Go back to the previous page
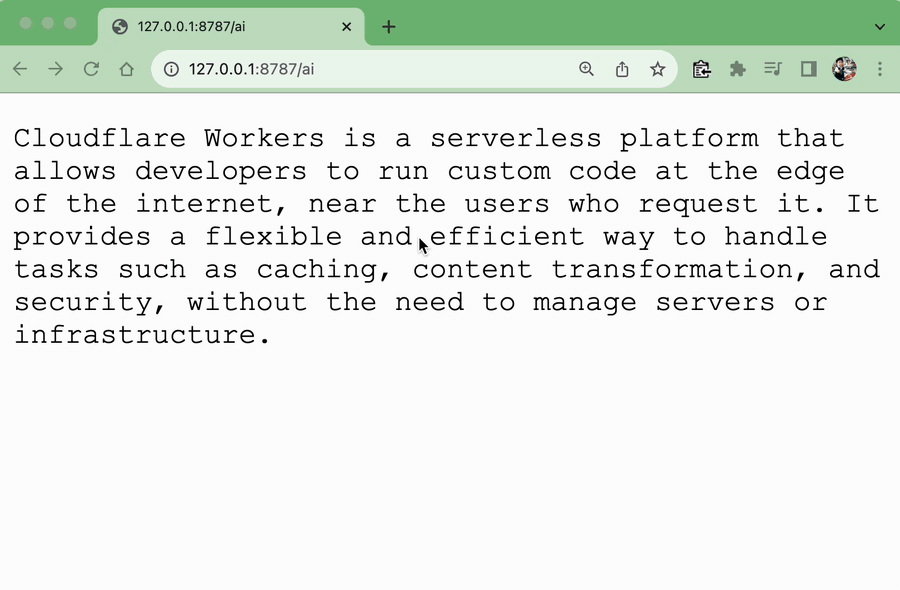The image size is (900, 590). click(20, 69)
